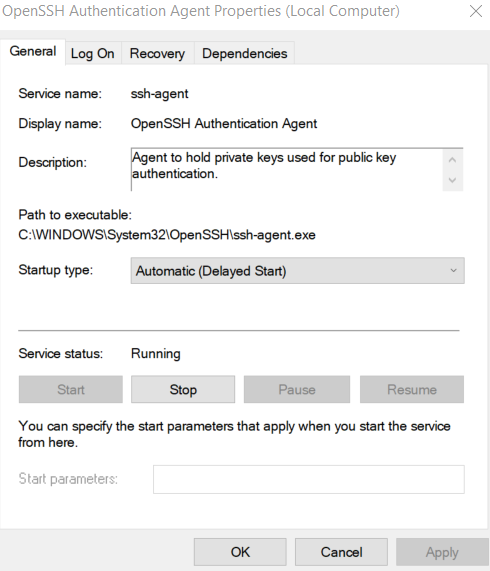The image size is (490, 571).
Task: Select the path to executable text
Action: [x=167, y=235]
